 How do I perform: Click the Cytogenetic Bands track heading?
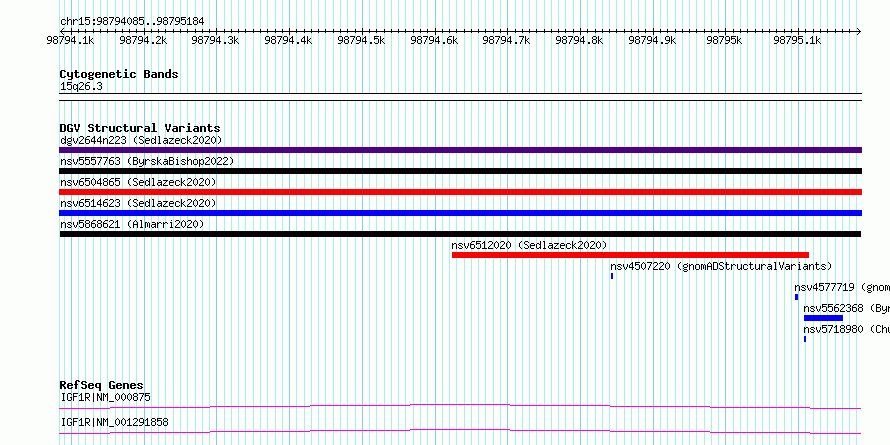(119, 74)
